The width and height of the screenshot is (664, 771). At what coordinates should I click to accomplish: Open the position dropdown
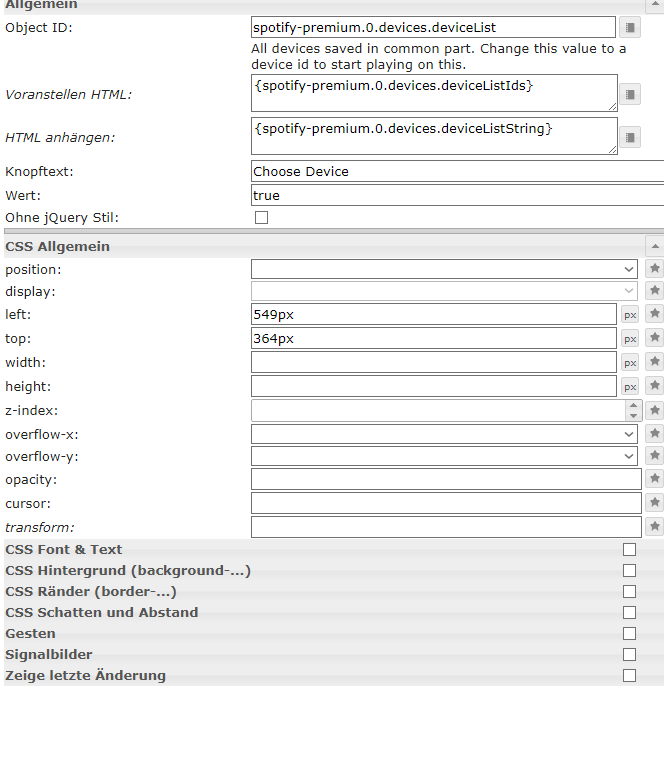click(444, 269)
